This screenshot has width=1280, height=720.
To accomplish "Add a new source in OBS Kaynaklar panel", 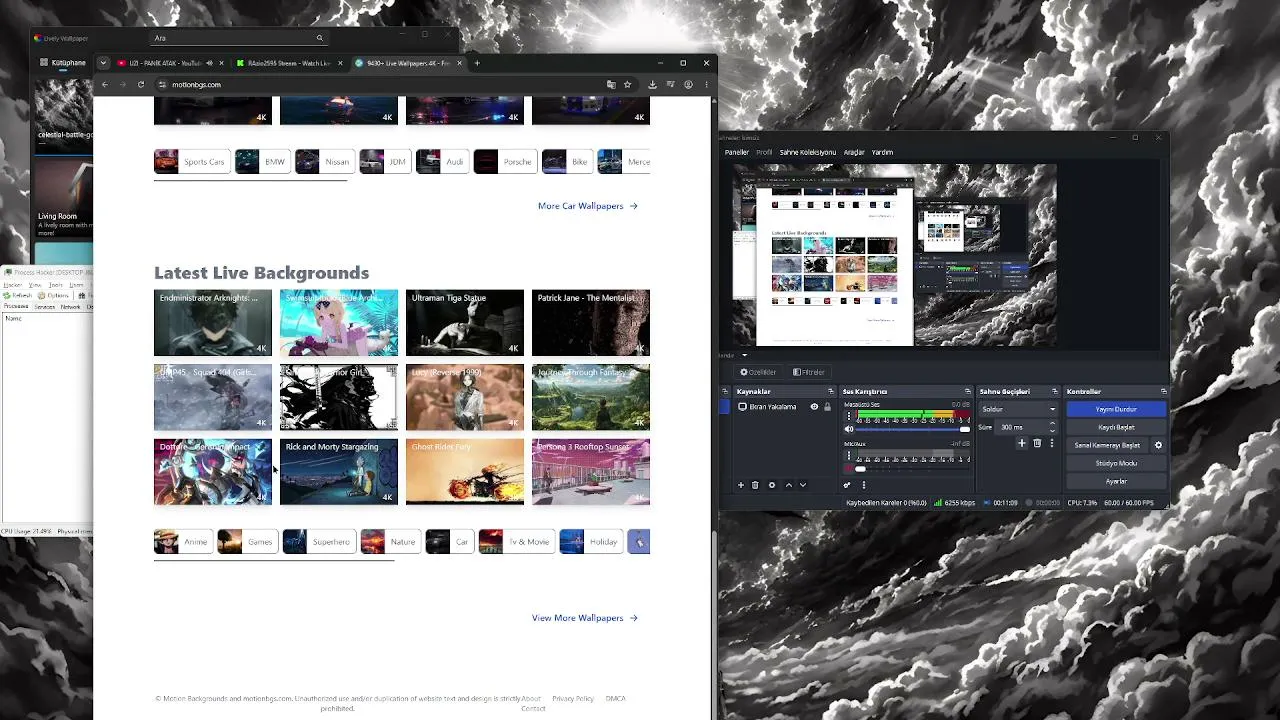I will (741, 485).
